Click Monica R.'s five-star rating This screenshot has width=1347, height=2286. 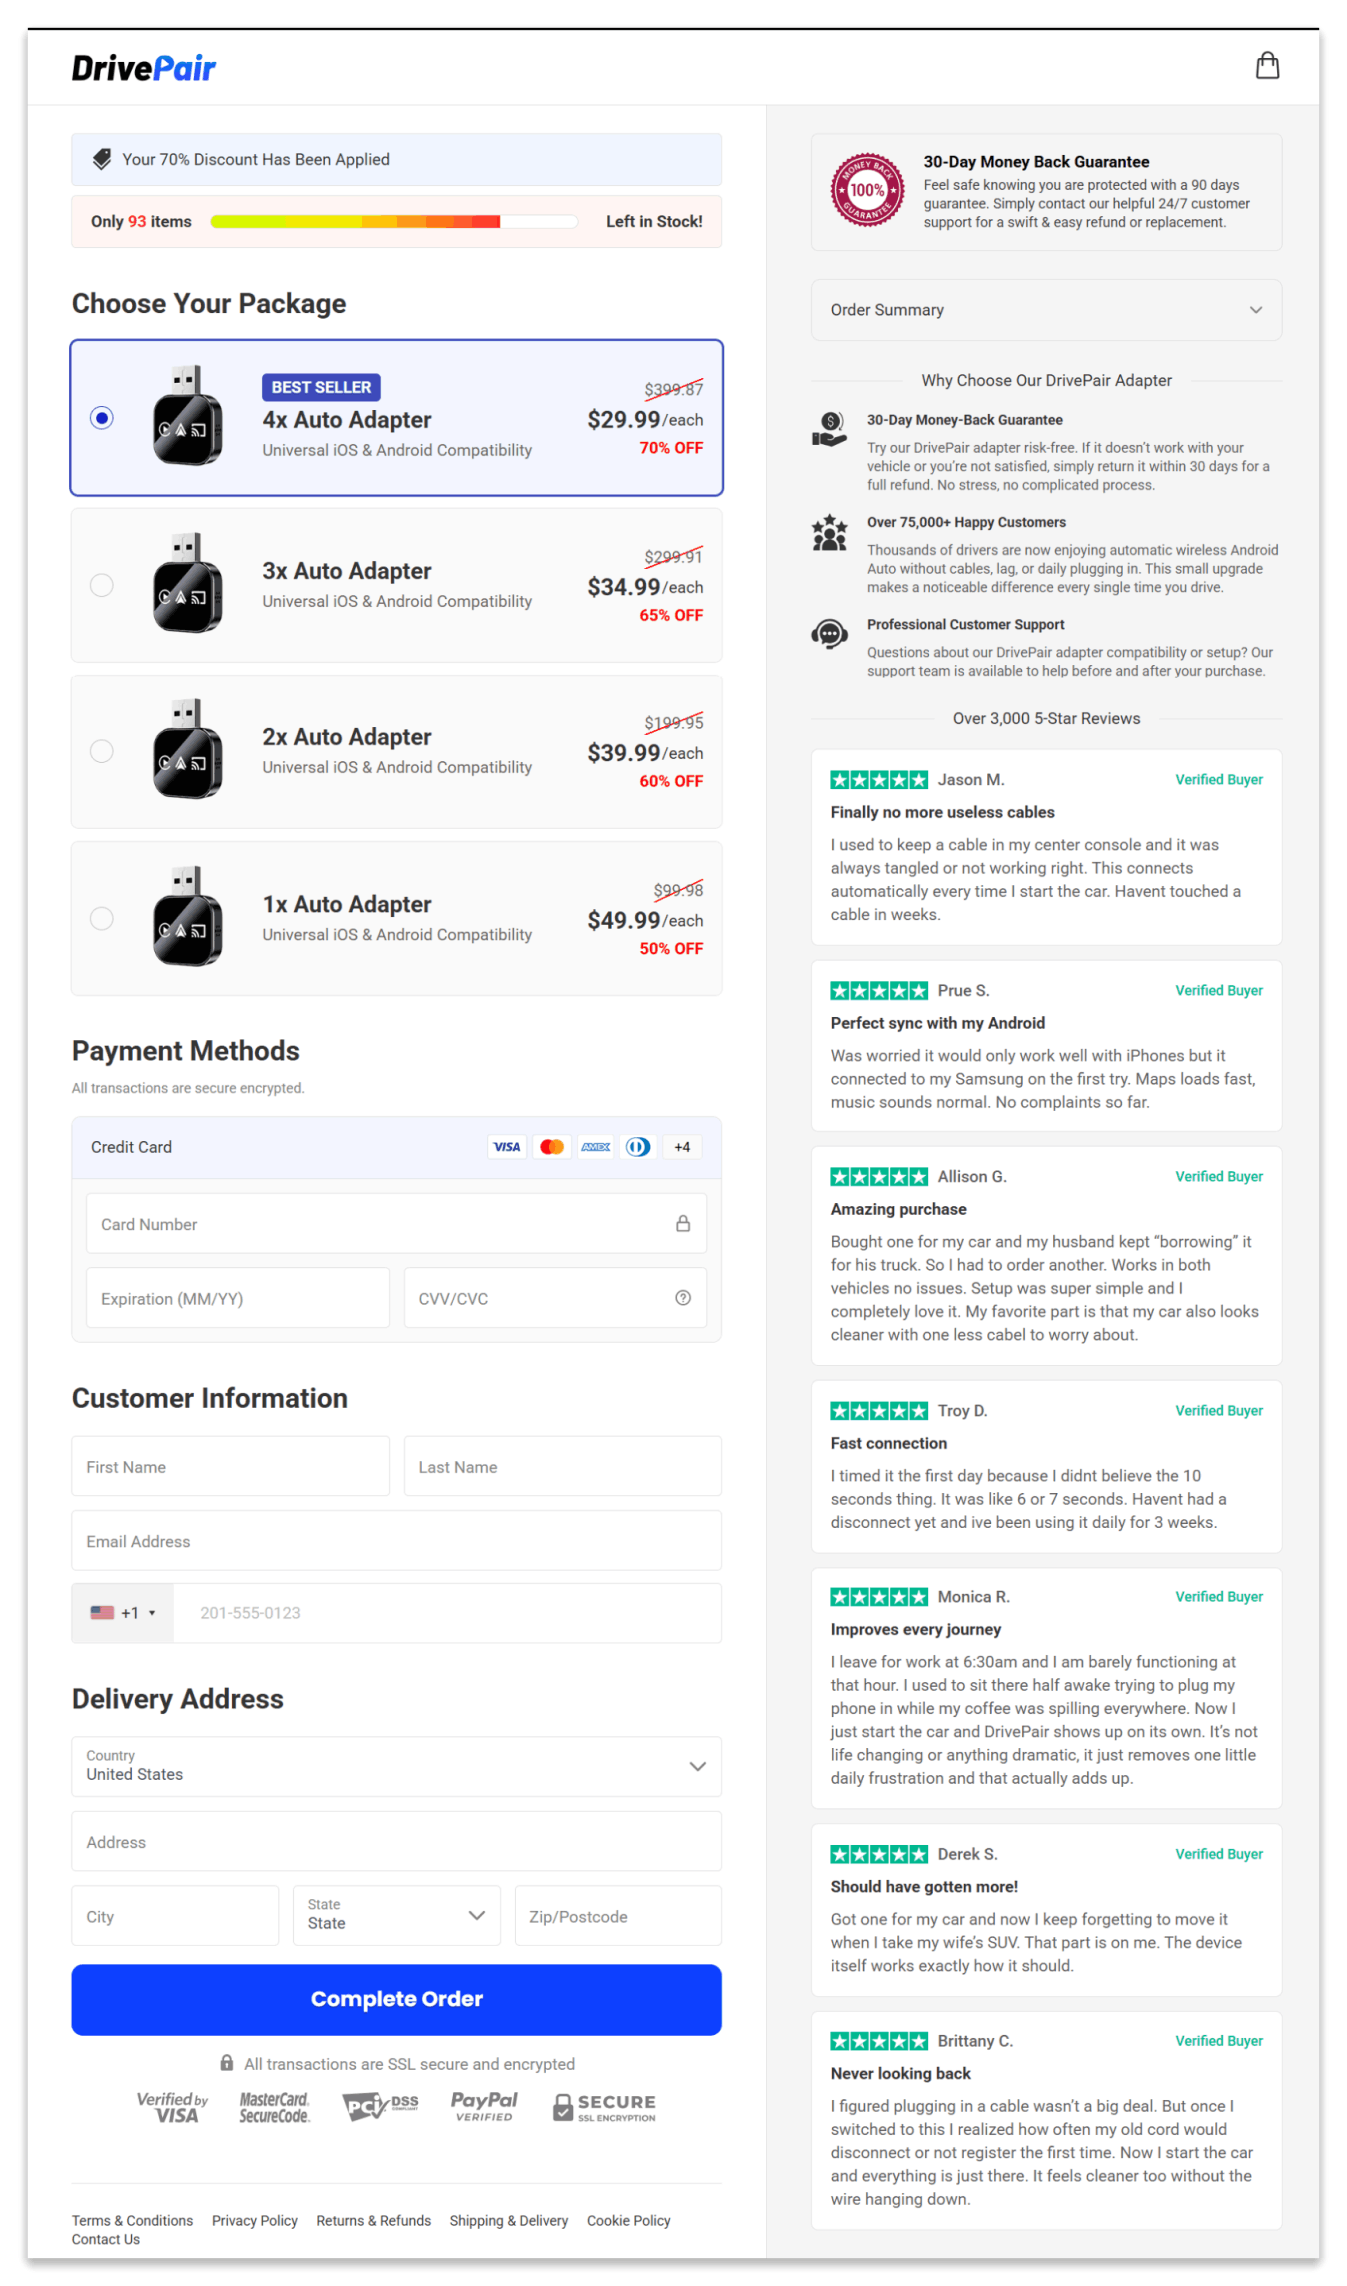point(879,1597)
